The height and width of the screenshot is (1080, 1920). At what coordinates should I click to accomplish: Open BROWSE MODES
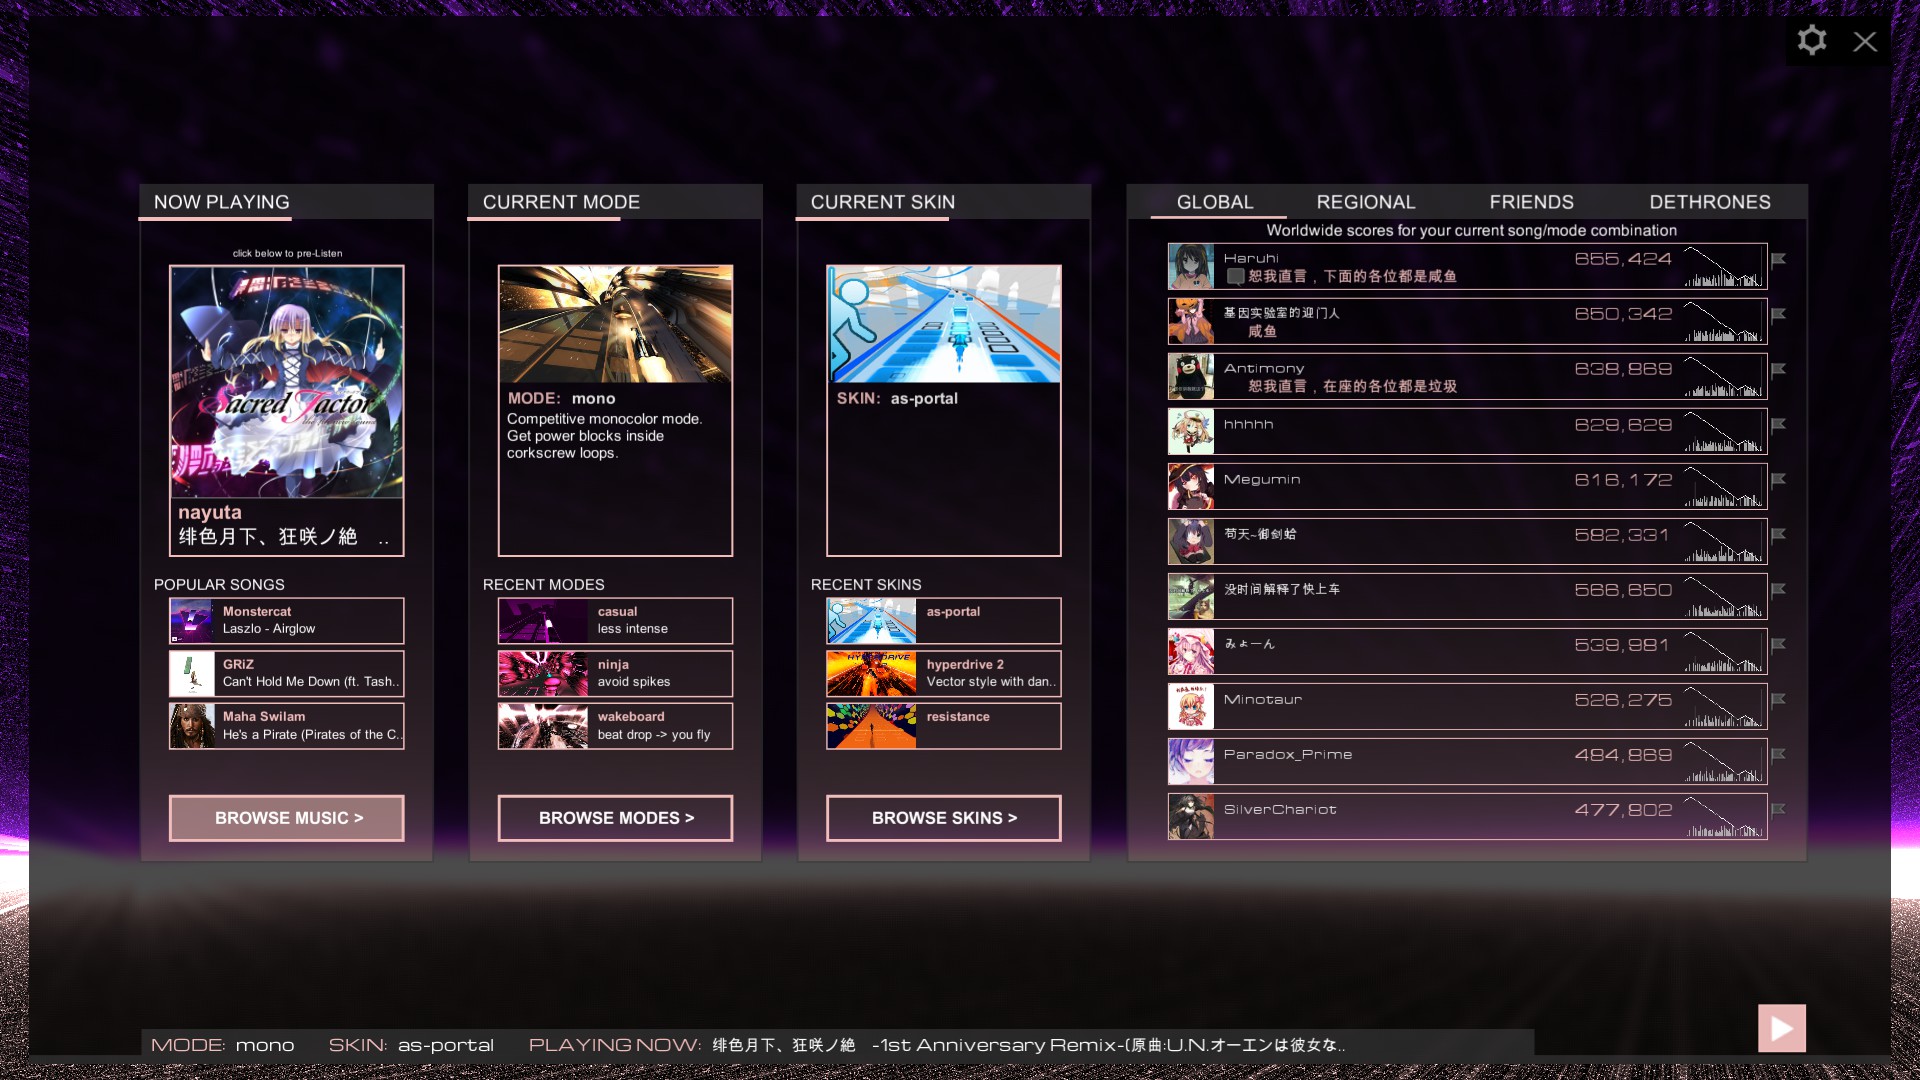coord(614,818)
